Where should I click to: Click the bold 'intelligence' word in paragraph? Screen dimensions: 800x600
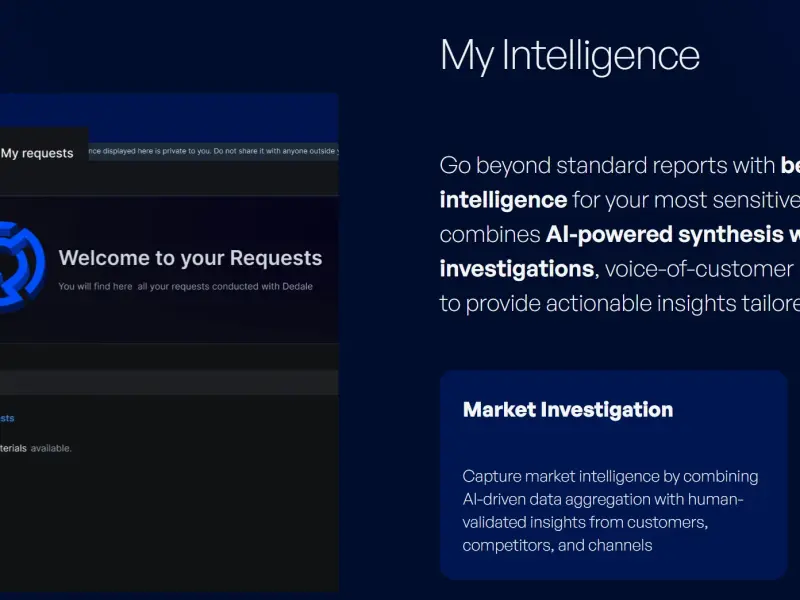[x=503, y=199]
